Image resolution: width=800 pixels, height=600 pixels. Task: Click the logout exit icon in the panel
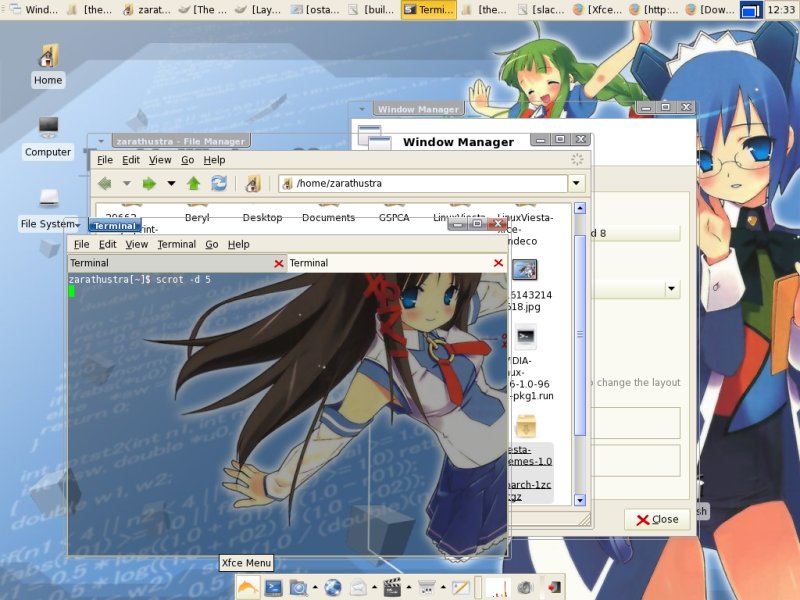(x=554, y=588)
